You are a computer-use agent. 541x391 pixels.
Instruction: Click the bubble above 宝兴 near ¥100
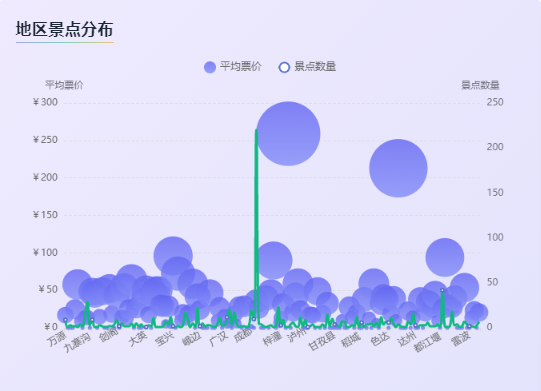click(x=173, y=256)
